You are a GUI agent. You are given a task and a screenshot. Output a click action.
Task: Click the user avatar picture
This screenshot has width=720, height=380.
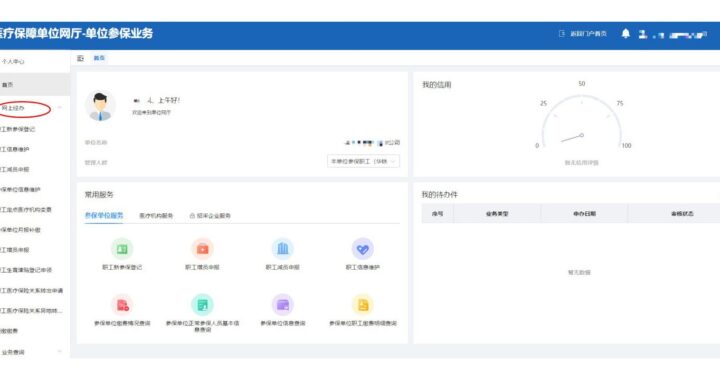(x=100, y=106)
